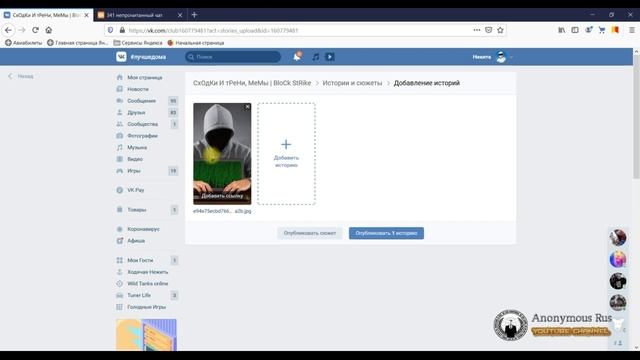Click Добавить ссылку on story thumbnail
640x360 pixels.
pos(222,196)
